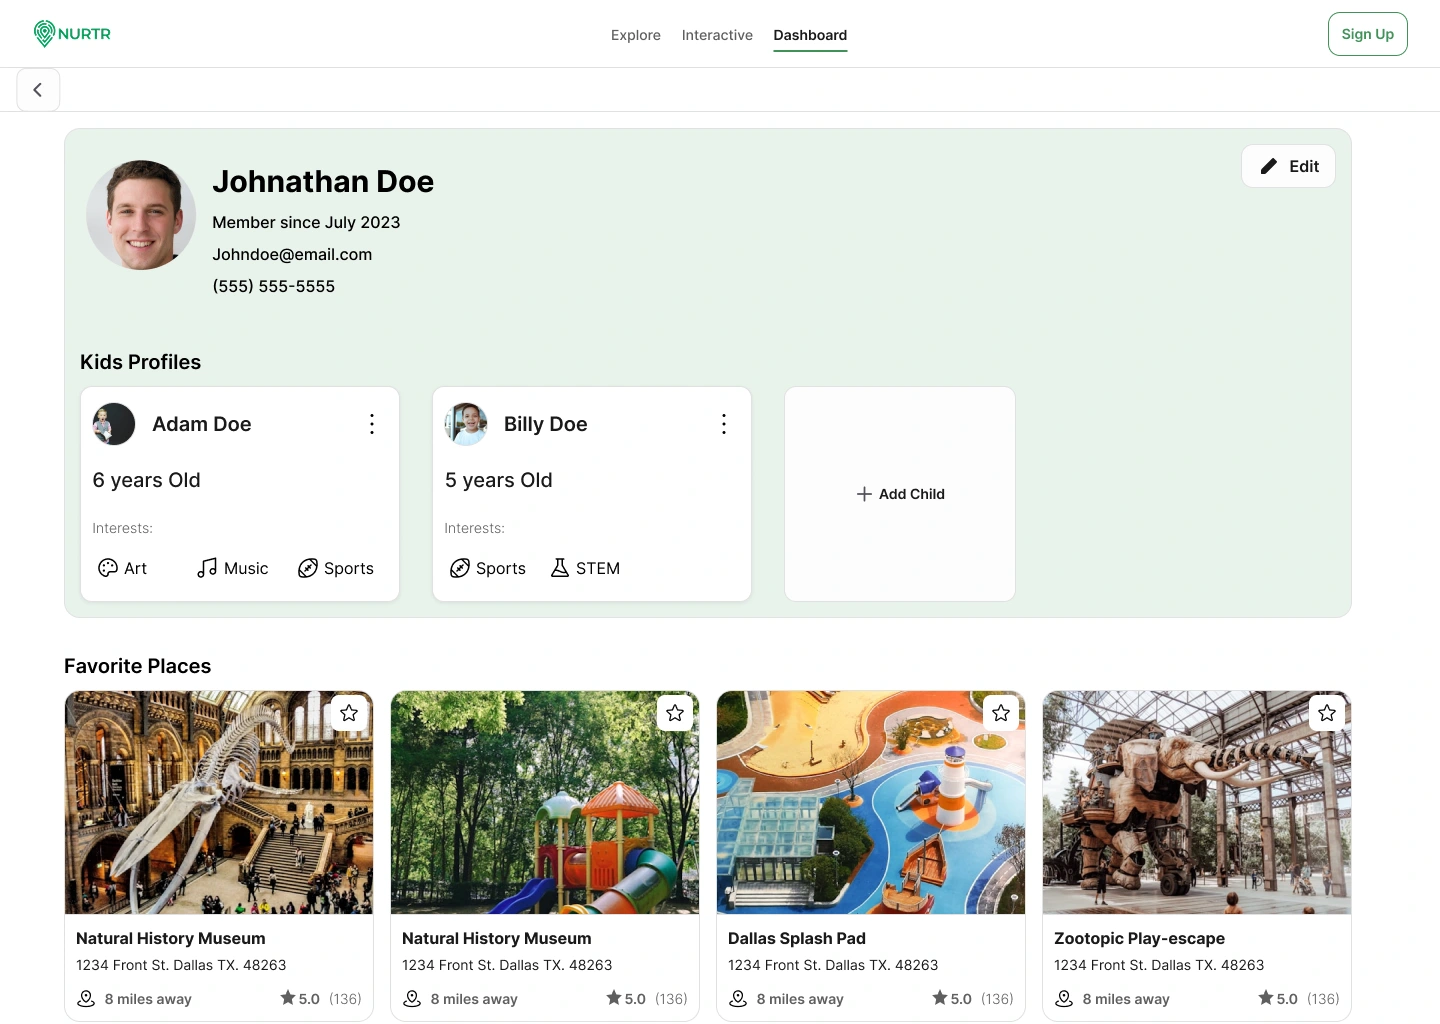
Task: Click the back chevron below the header
Action: [x=38, y=89]
